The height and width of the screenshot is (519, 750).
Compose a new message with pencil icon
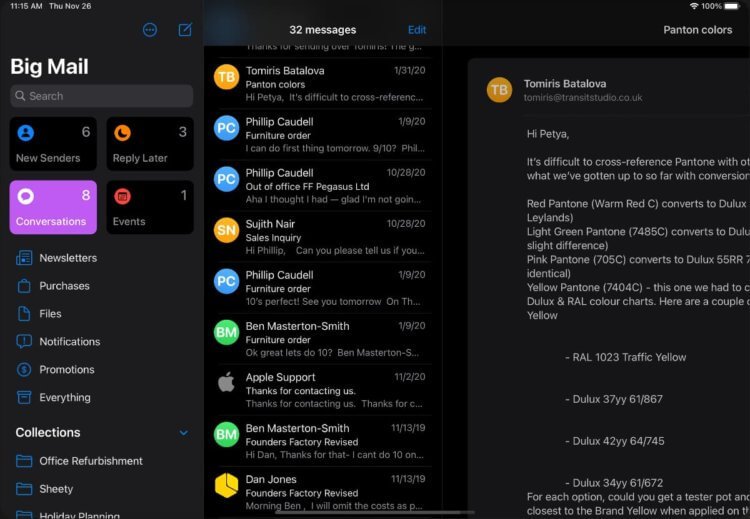tap(185, 30)
